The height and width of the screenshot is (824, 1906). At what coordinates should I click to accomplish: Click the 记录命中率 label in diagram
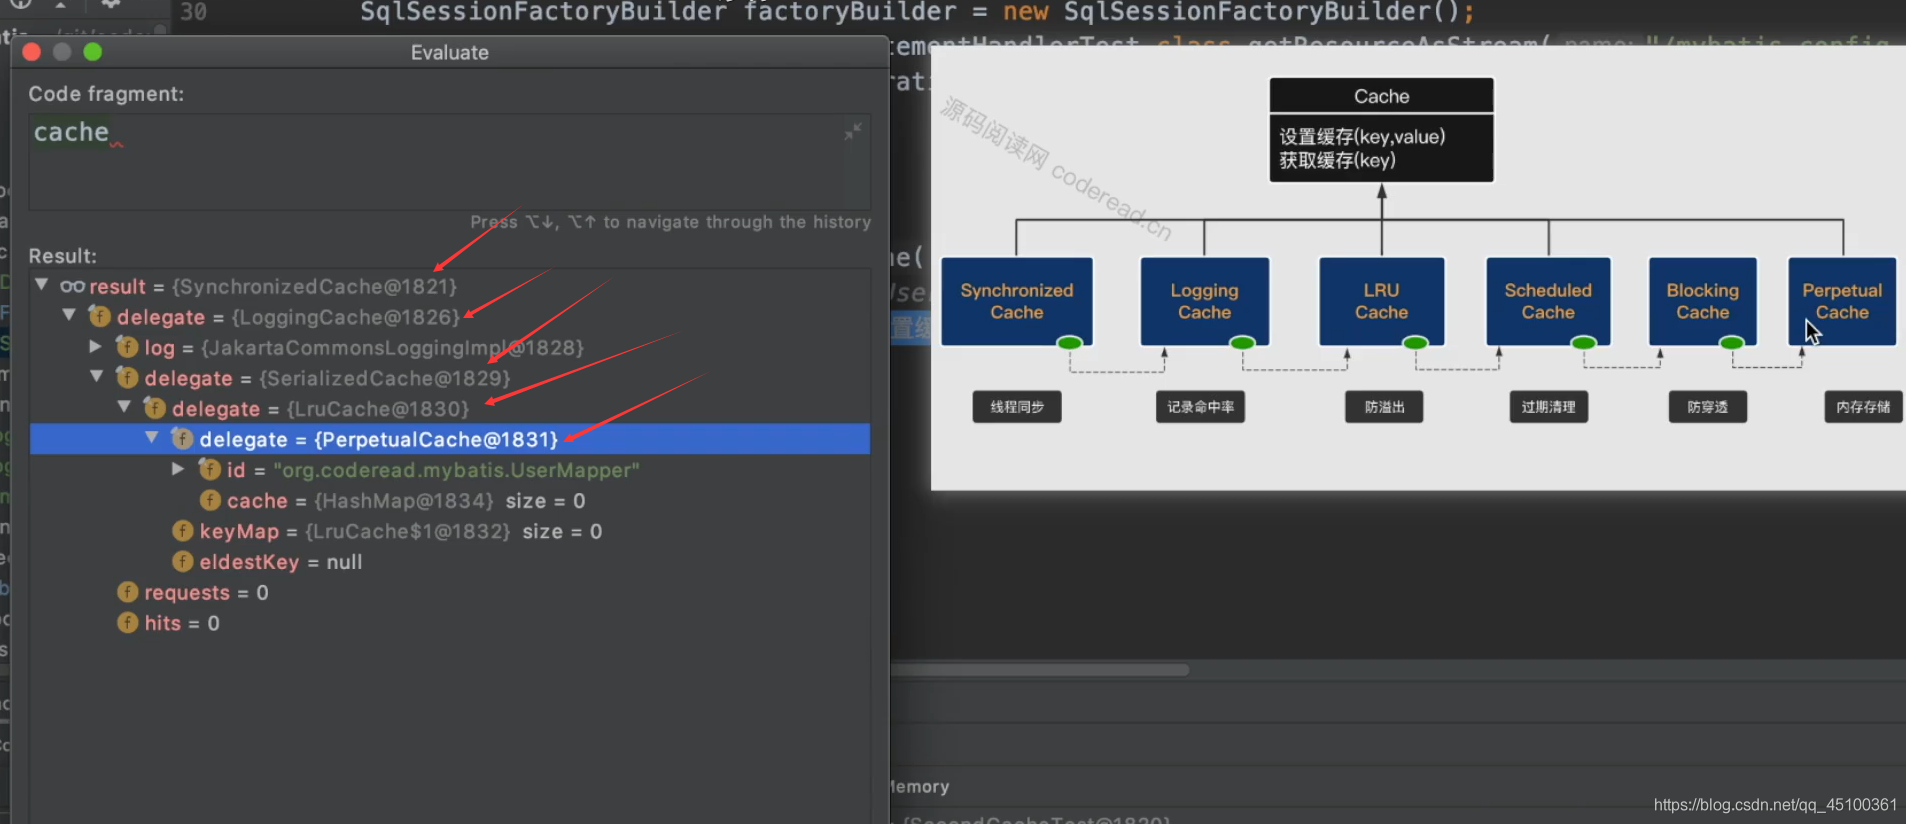click(x=1200, y=407)
